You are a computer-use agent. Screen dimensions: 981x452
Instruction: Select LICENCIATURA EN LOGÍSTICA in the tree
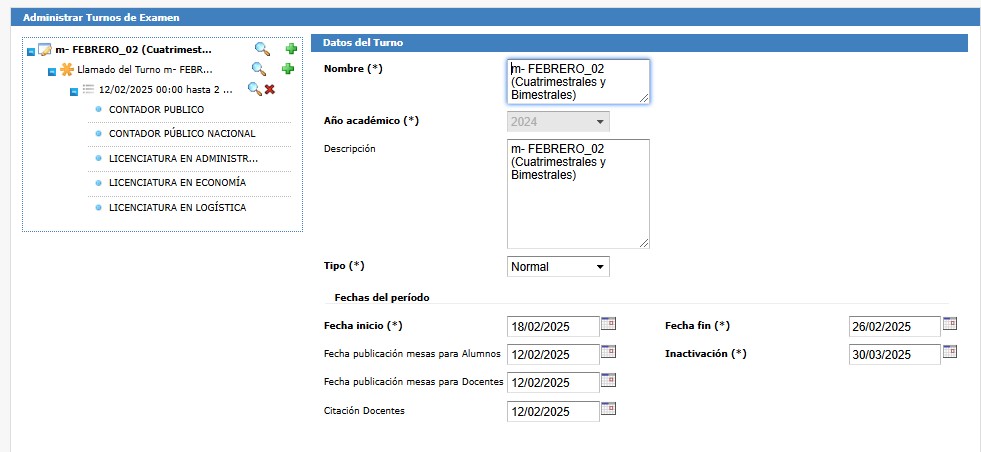[177, 207]
